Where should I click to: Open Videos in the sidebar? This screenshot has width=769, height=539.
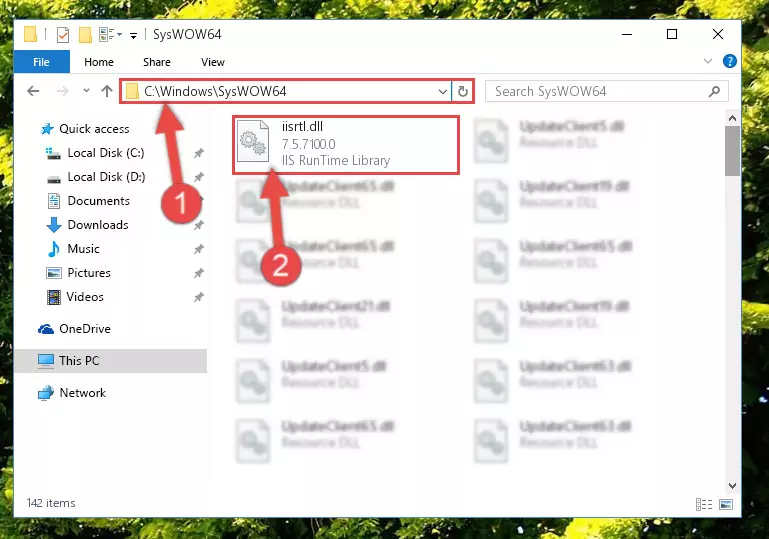point(85,297)
